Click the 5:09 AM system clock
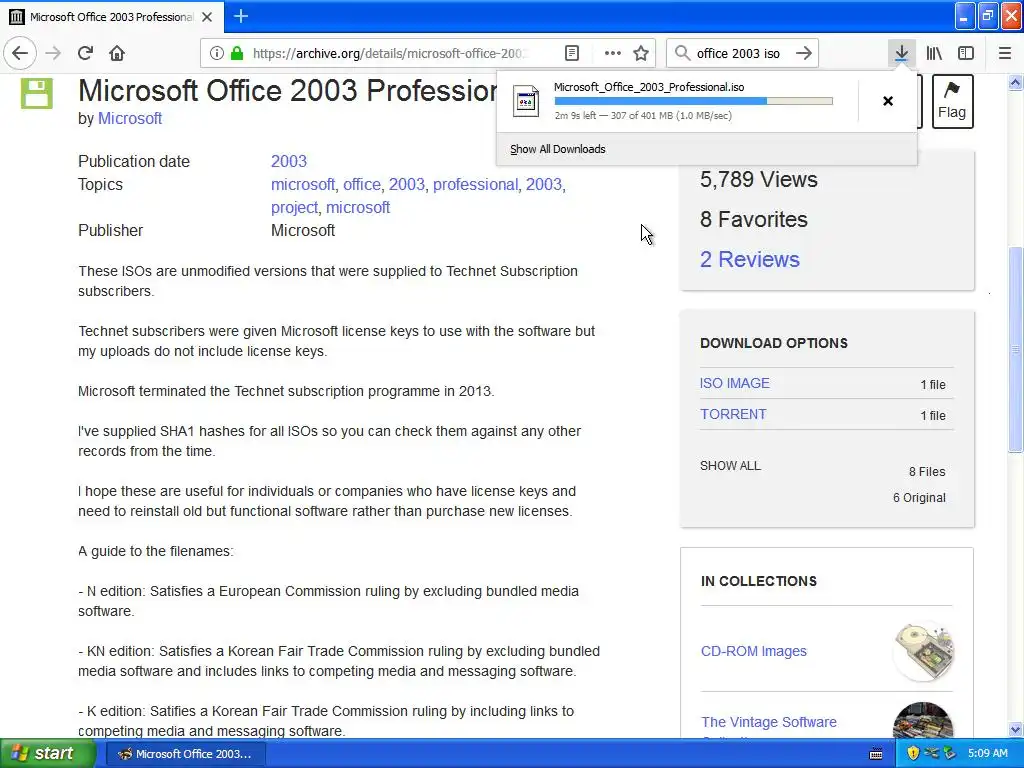Image resolution: width=1024 pixels, height=768 pixels. [987, 754]
